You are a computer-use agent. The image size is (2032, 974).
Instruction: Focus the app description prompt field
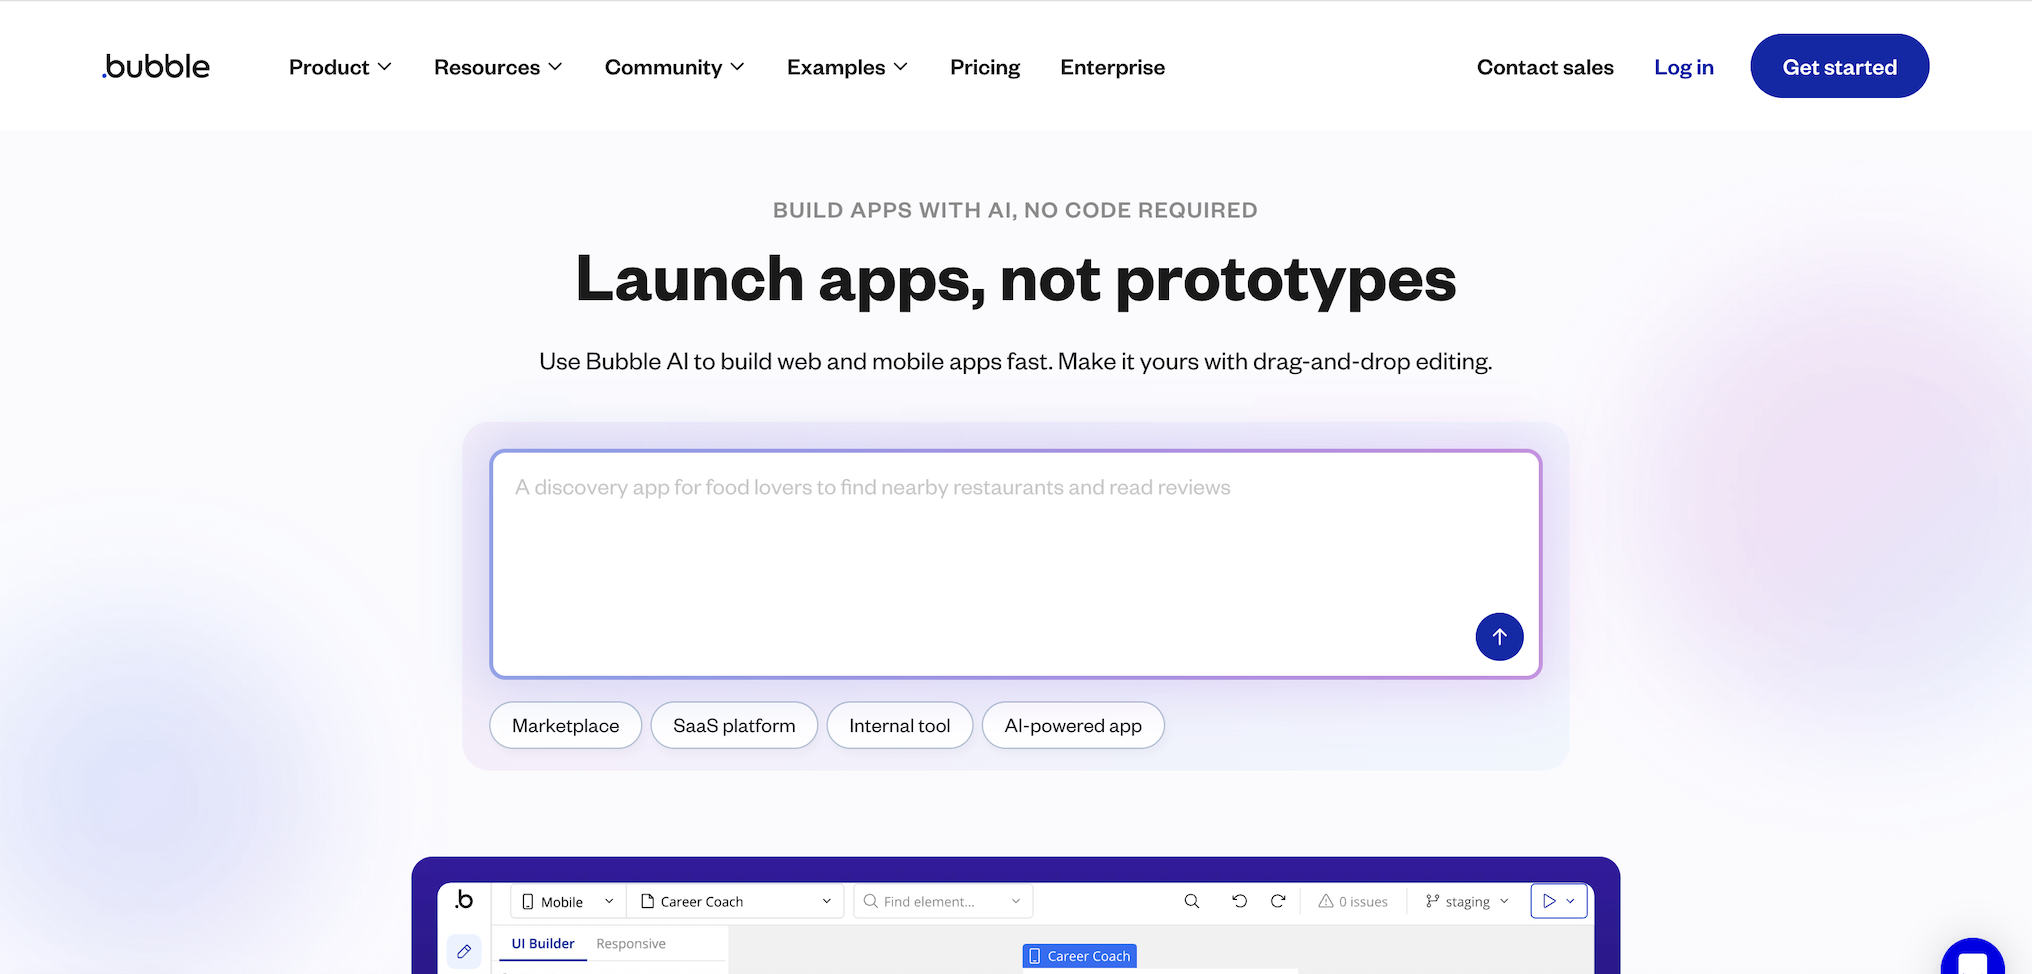click(x=1015, y=564)
